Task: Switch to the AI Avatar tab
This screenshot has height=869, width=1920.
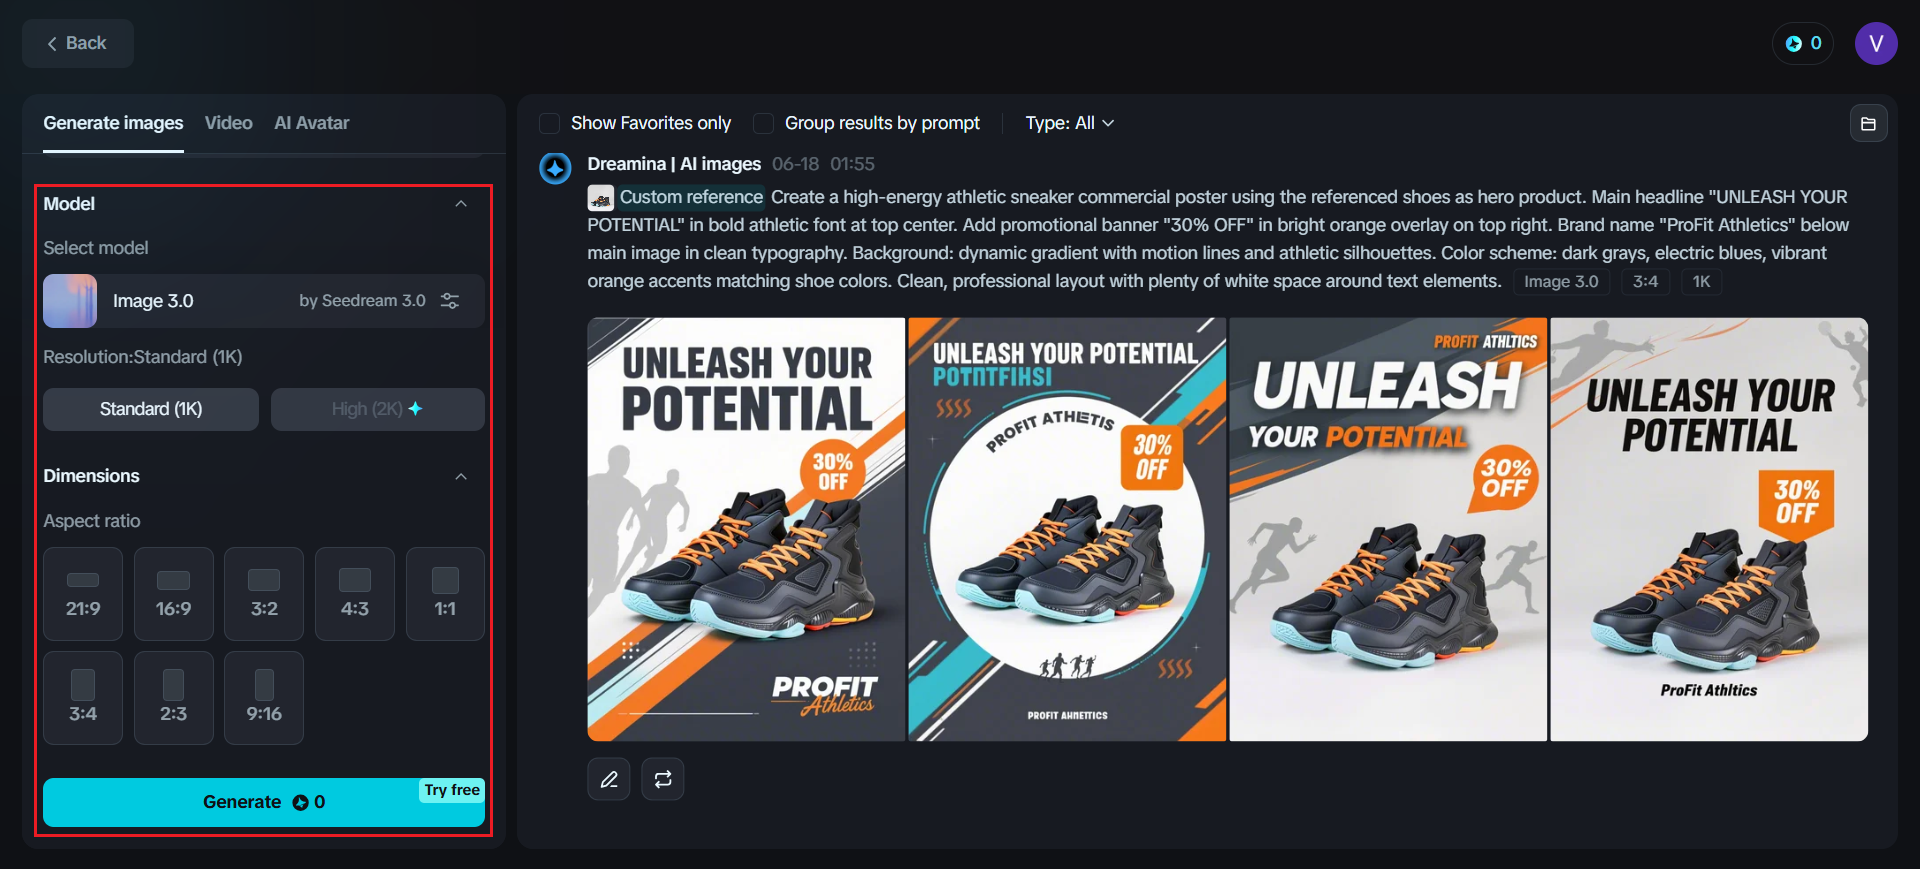Action: coord(312,123)
